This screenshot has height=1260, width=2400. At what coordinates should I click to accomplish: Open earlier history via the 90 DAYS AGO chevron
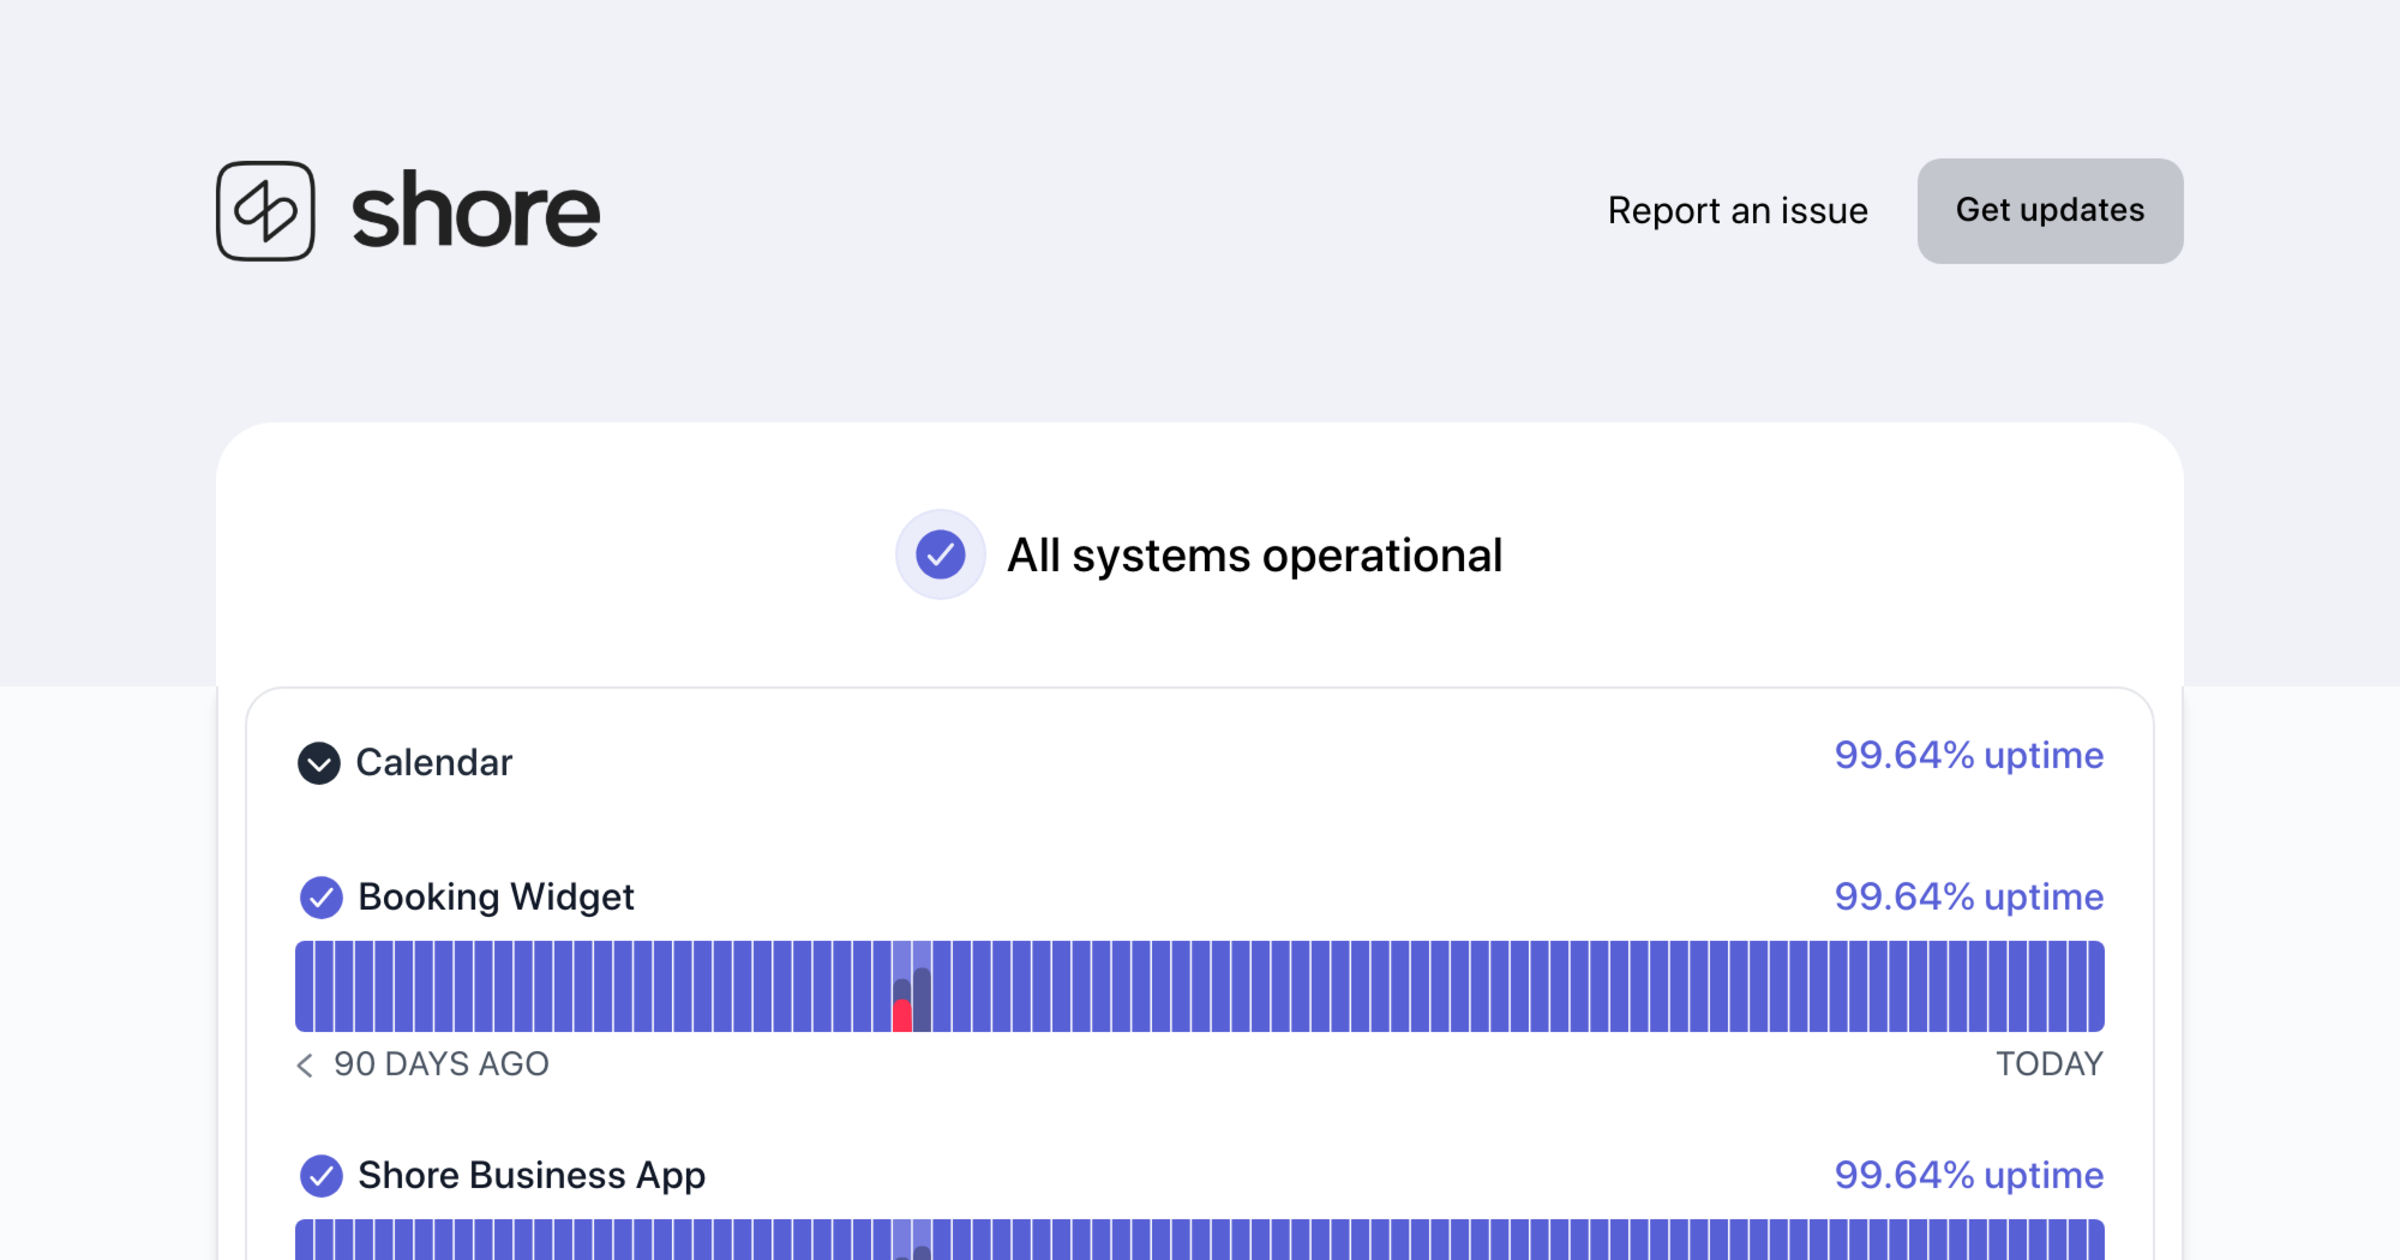(304, 1065)
